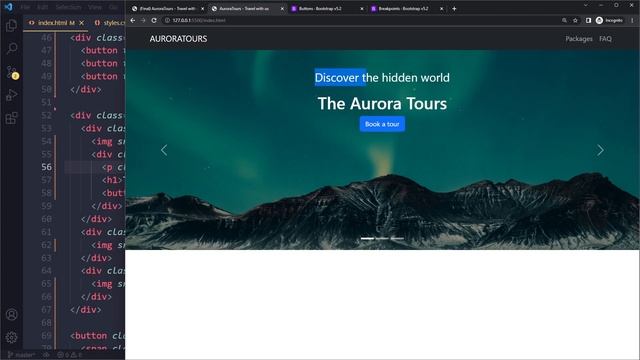
Task: Go back with browser back arrow
Action: (133, 20)
